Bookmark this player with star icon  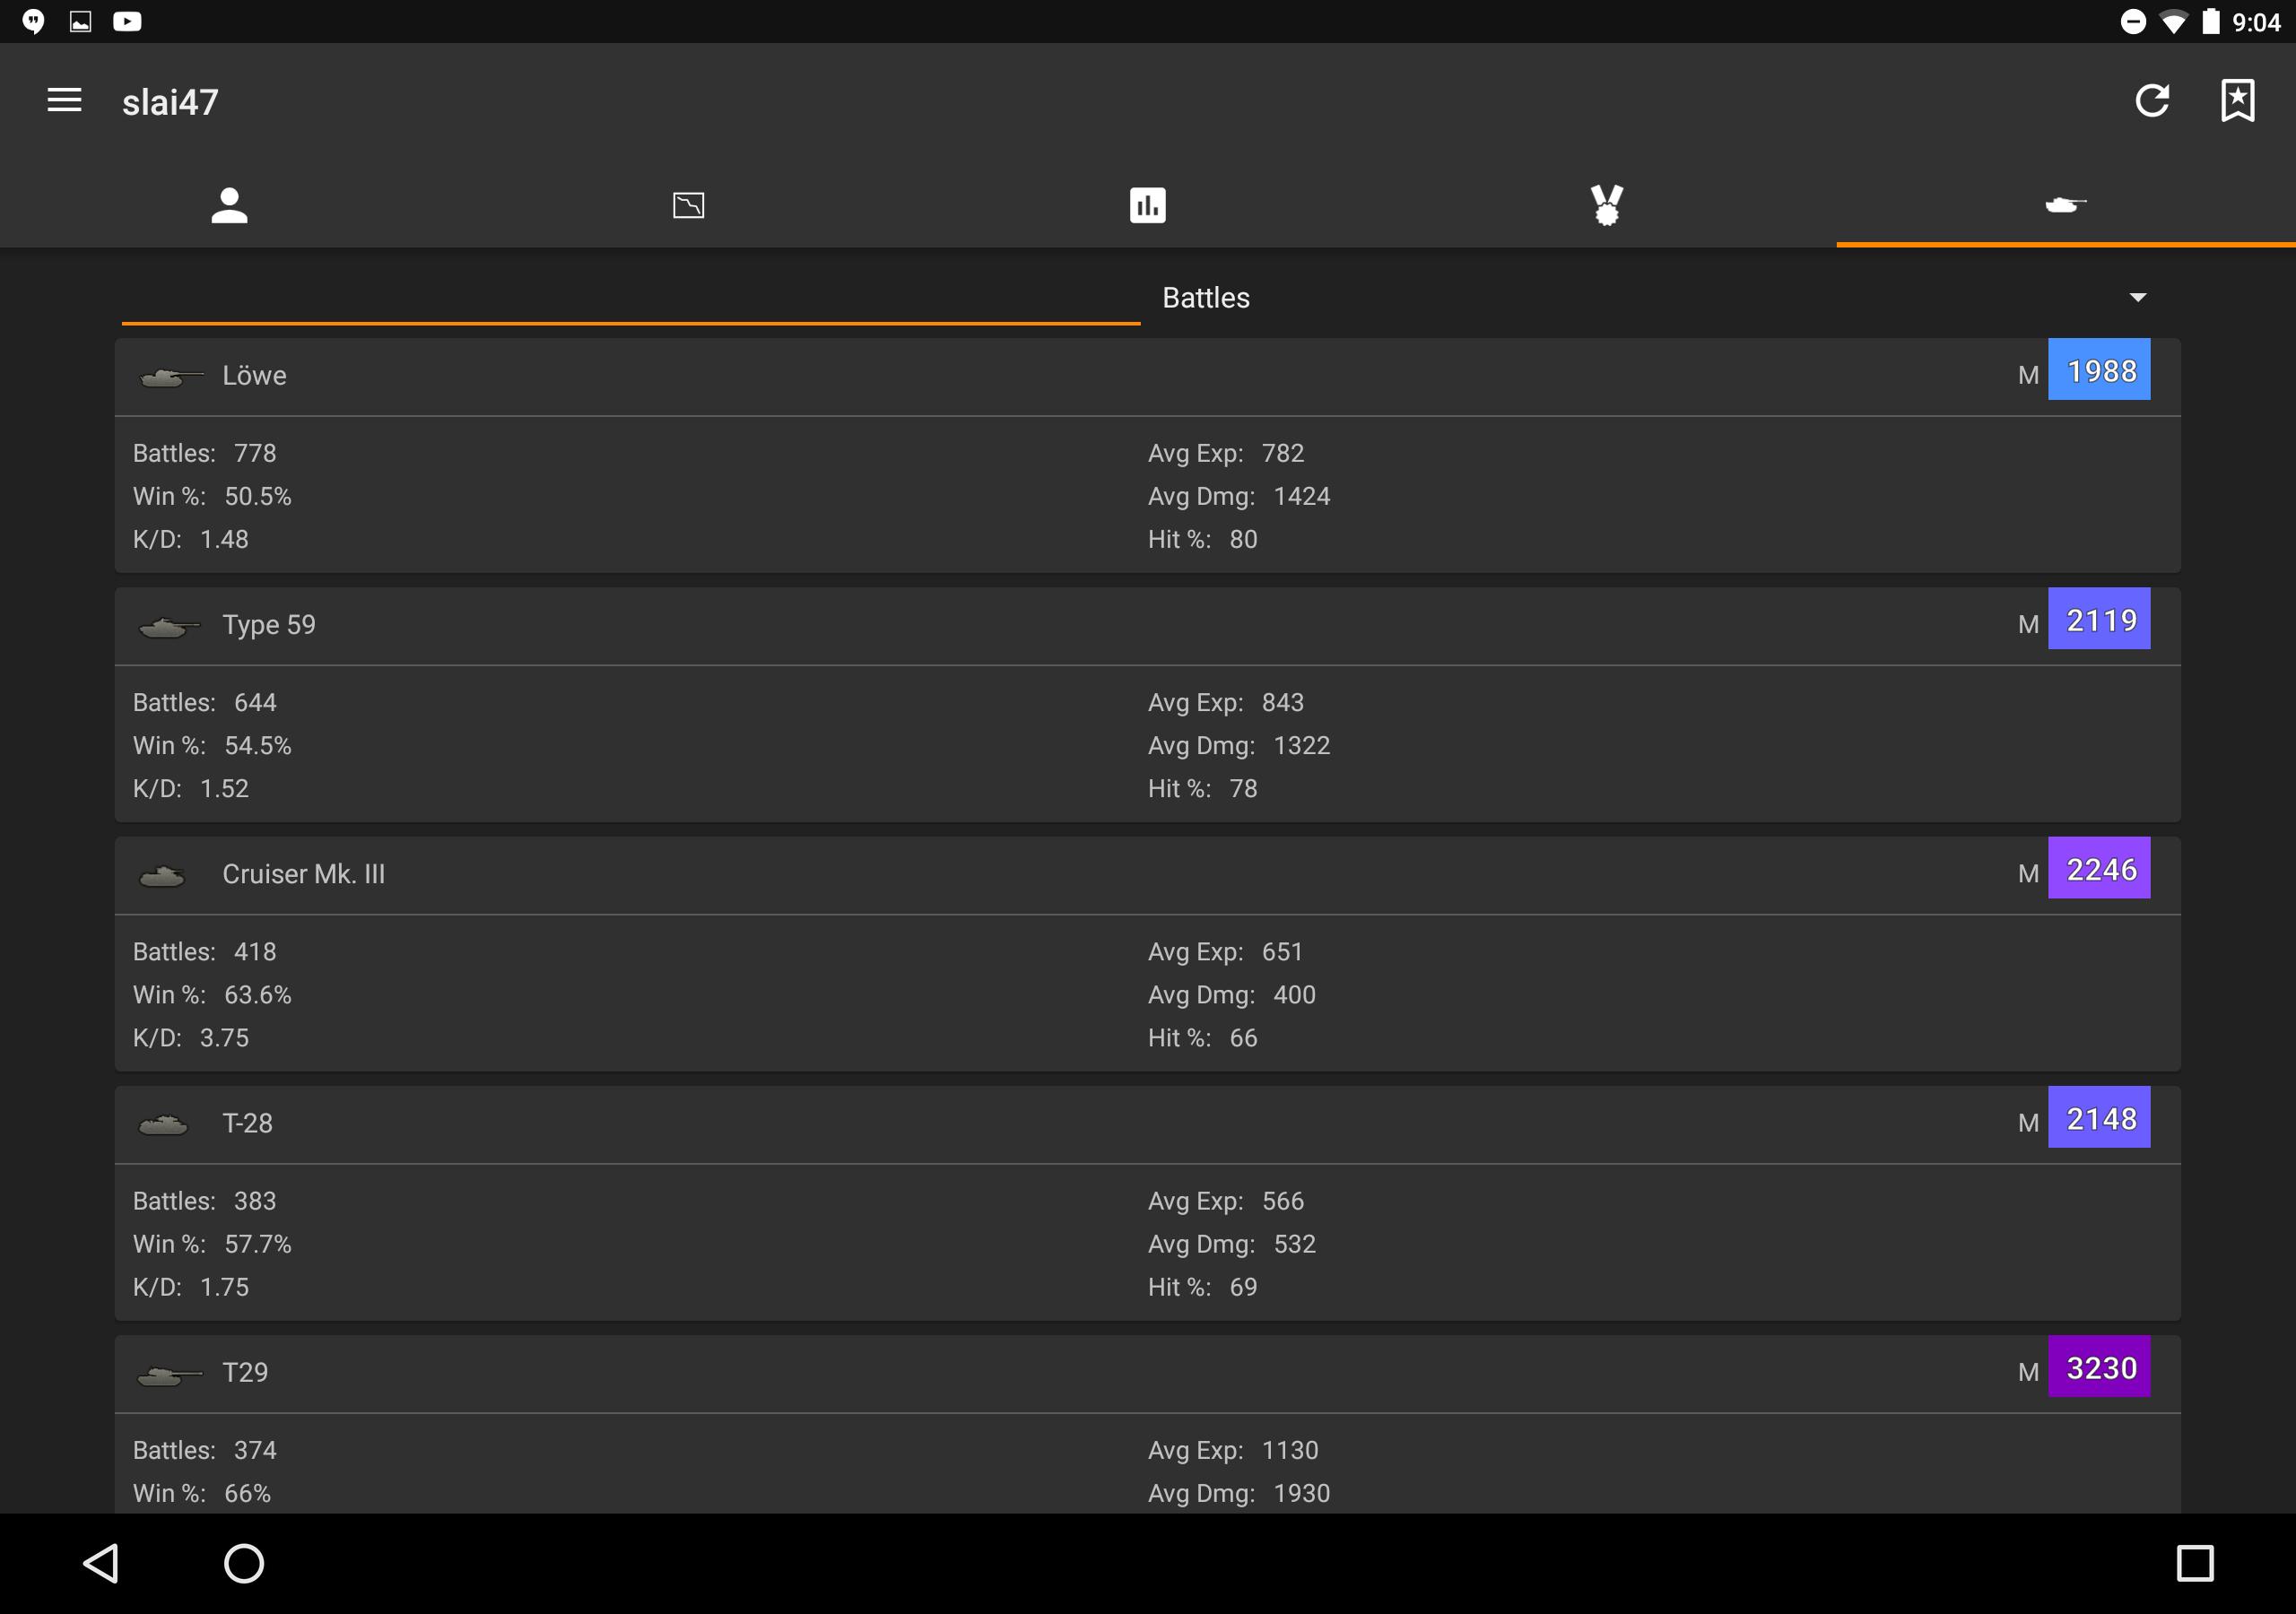coord(2238,100)
